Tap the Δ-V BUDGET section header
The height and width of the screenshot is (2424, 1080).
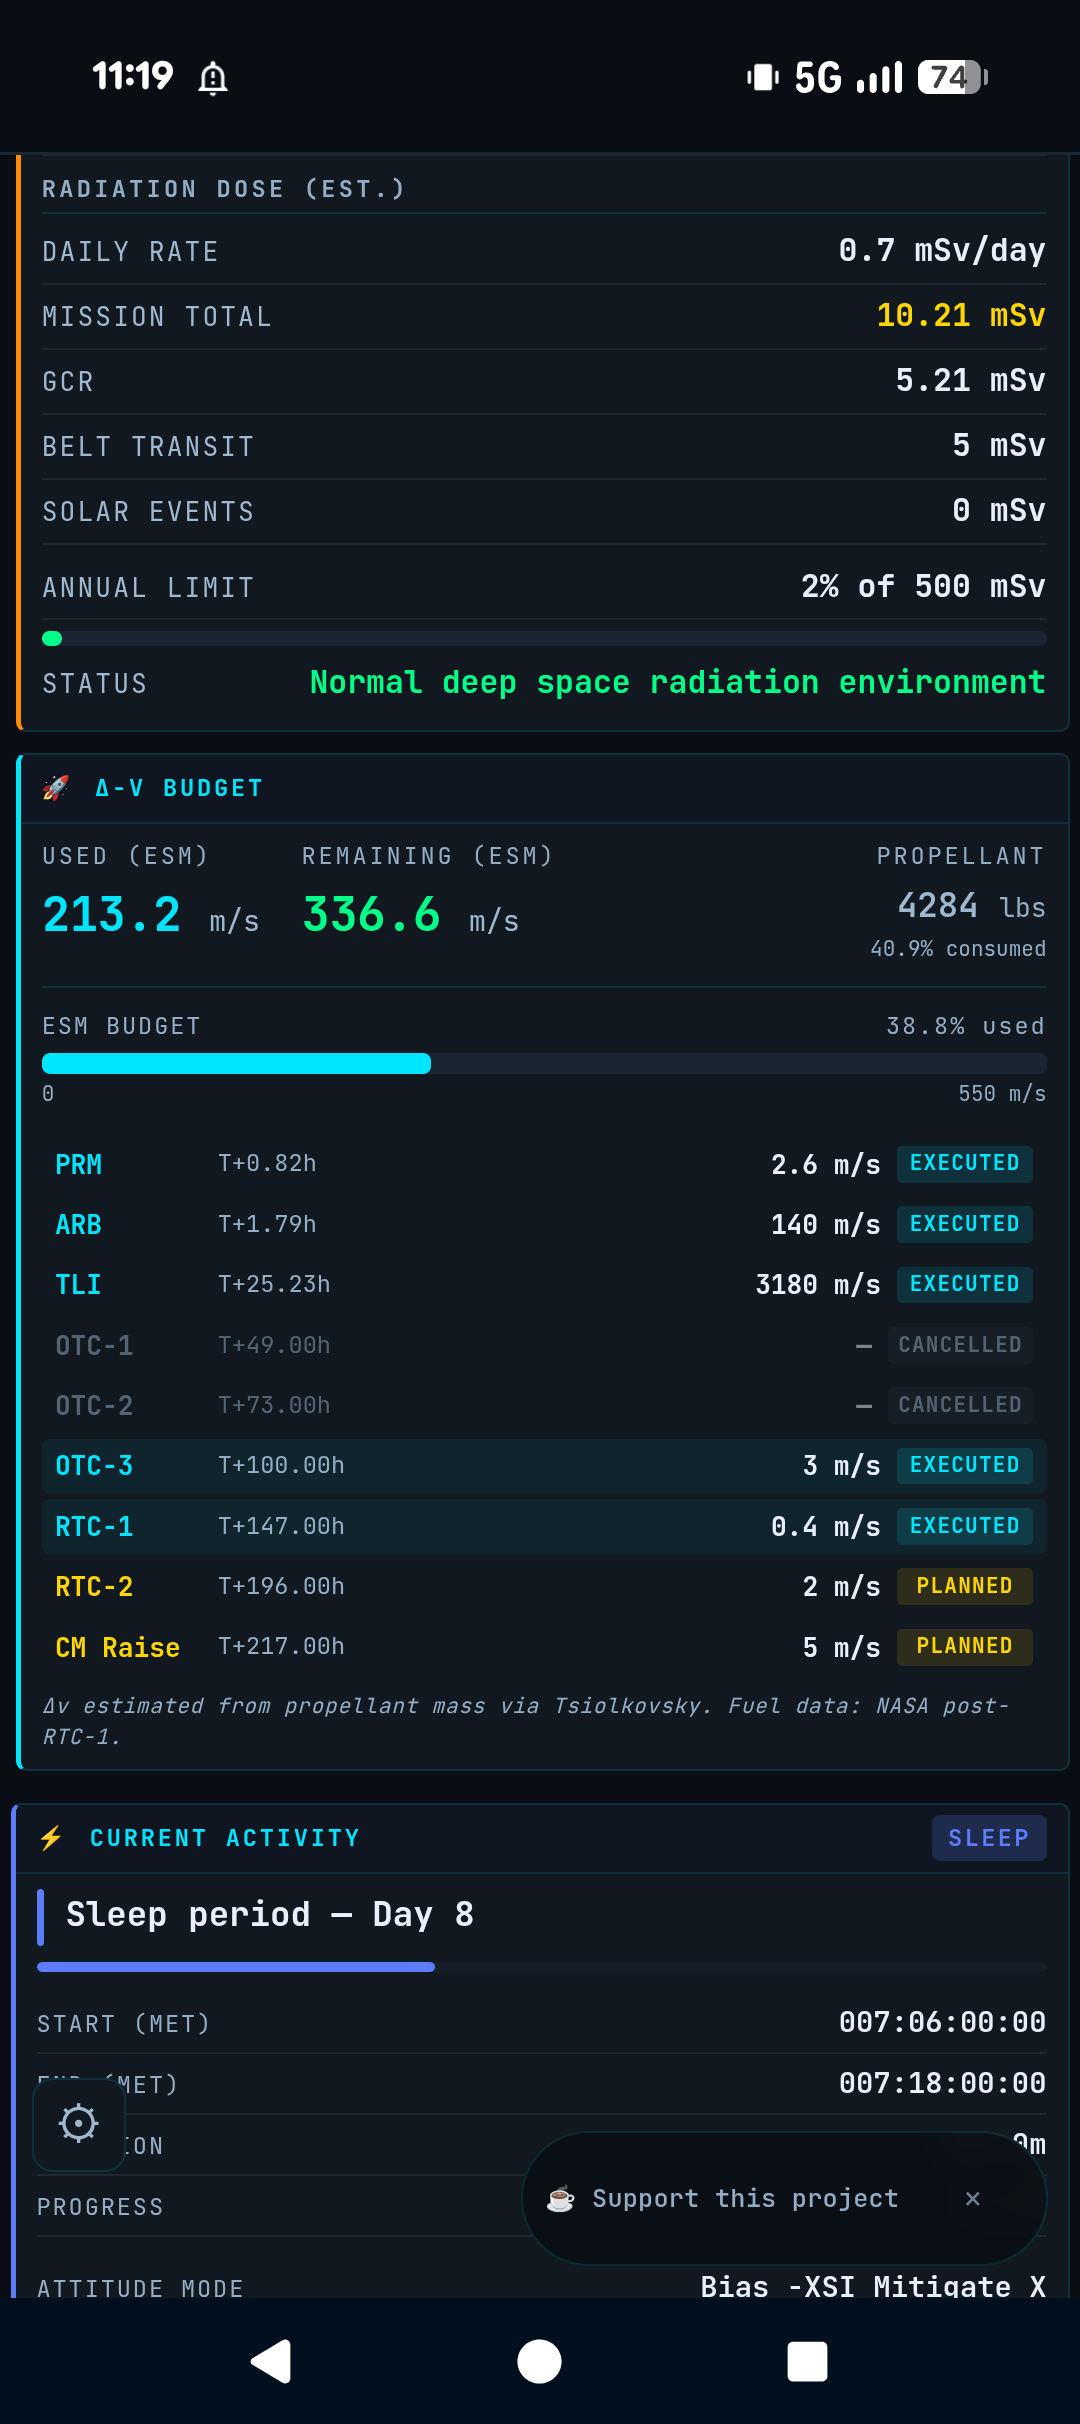tap(179, 788)
